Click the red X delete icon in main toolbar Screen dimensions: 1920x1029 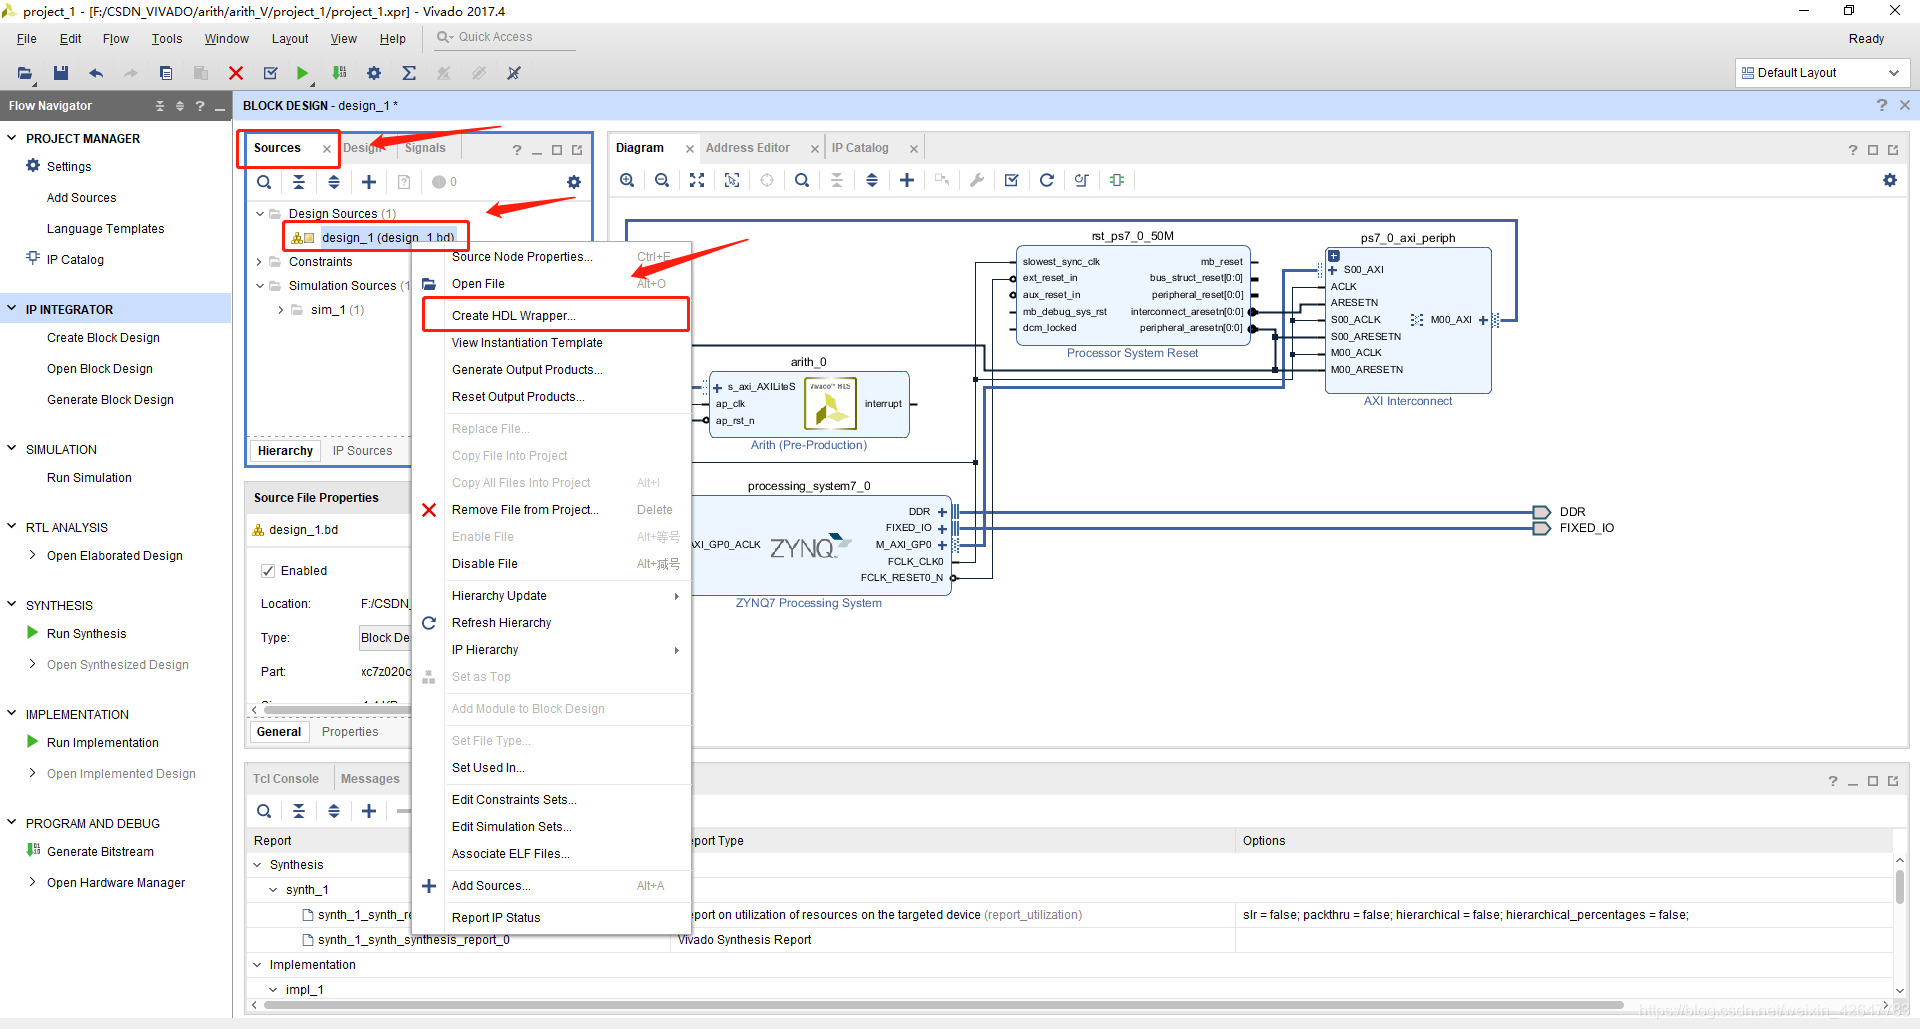[236, 73]
